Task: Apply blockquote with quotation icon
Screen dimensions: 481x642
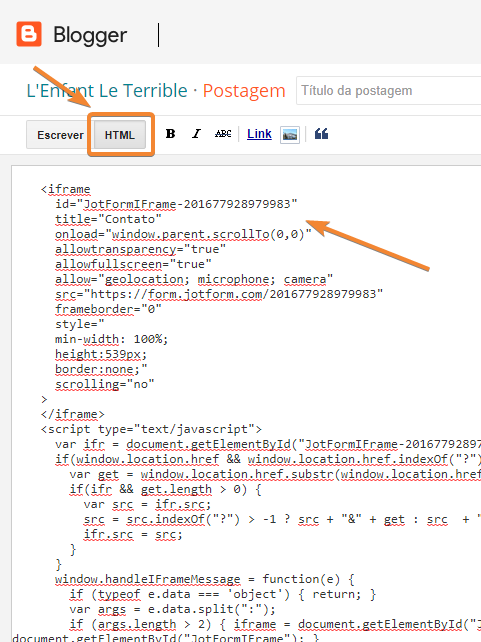Action: pos(321,134)
